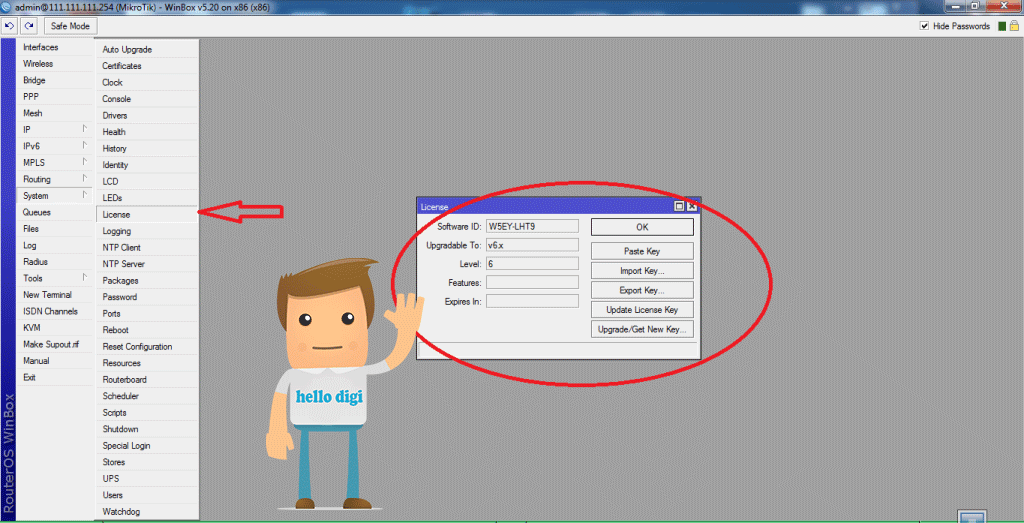
Task: Expand the Routing submenu arrow
Action: coord(85,179)
